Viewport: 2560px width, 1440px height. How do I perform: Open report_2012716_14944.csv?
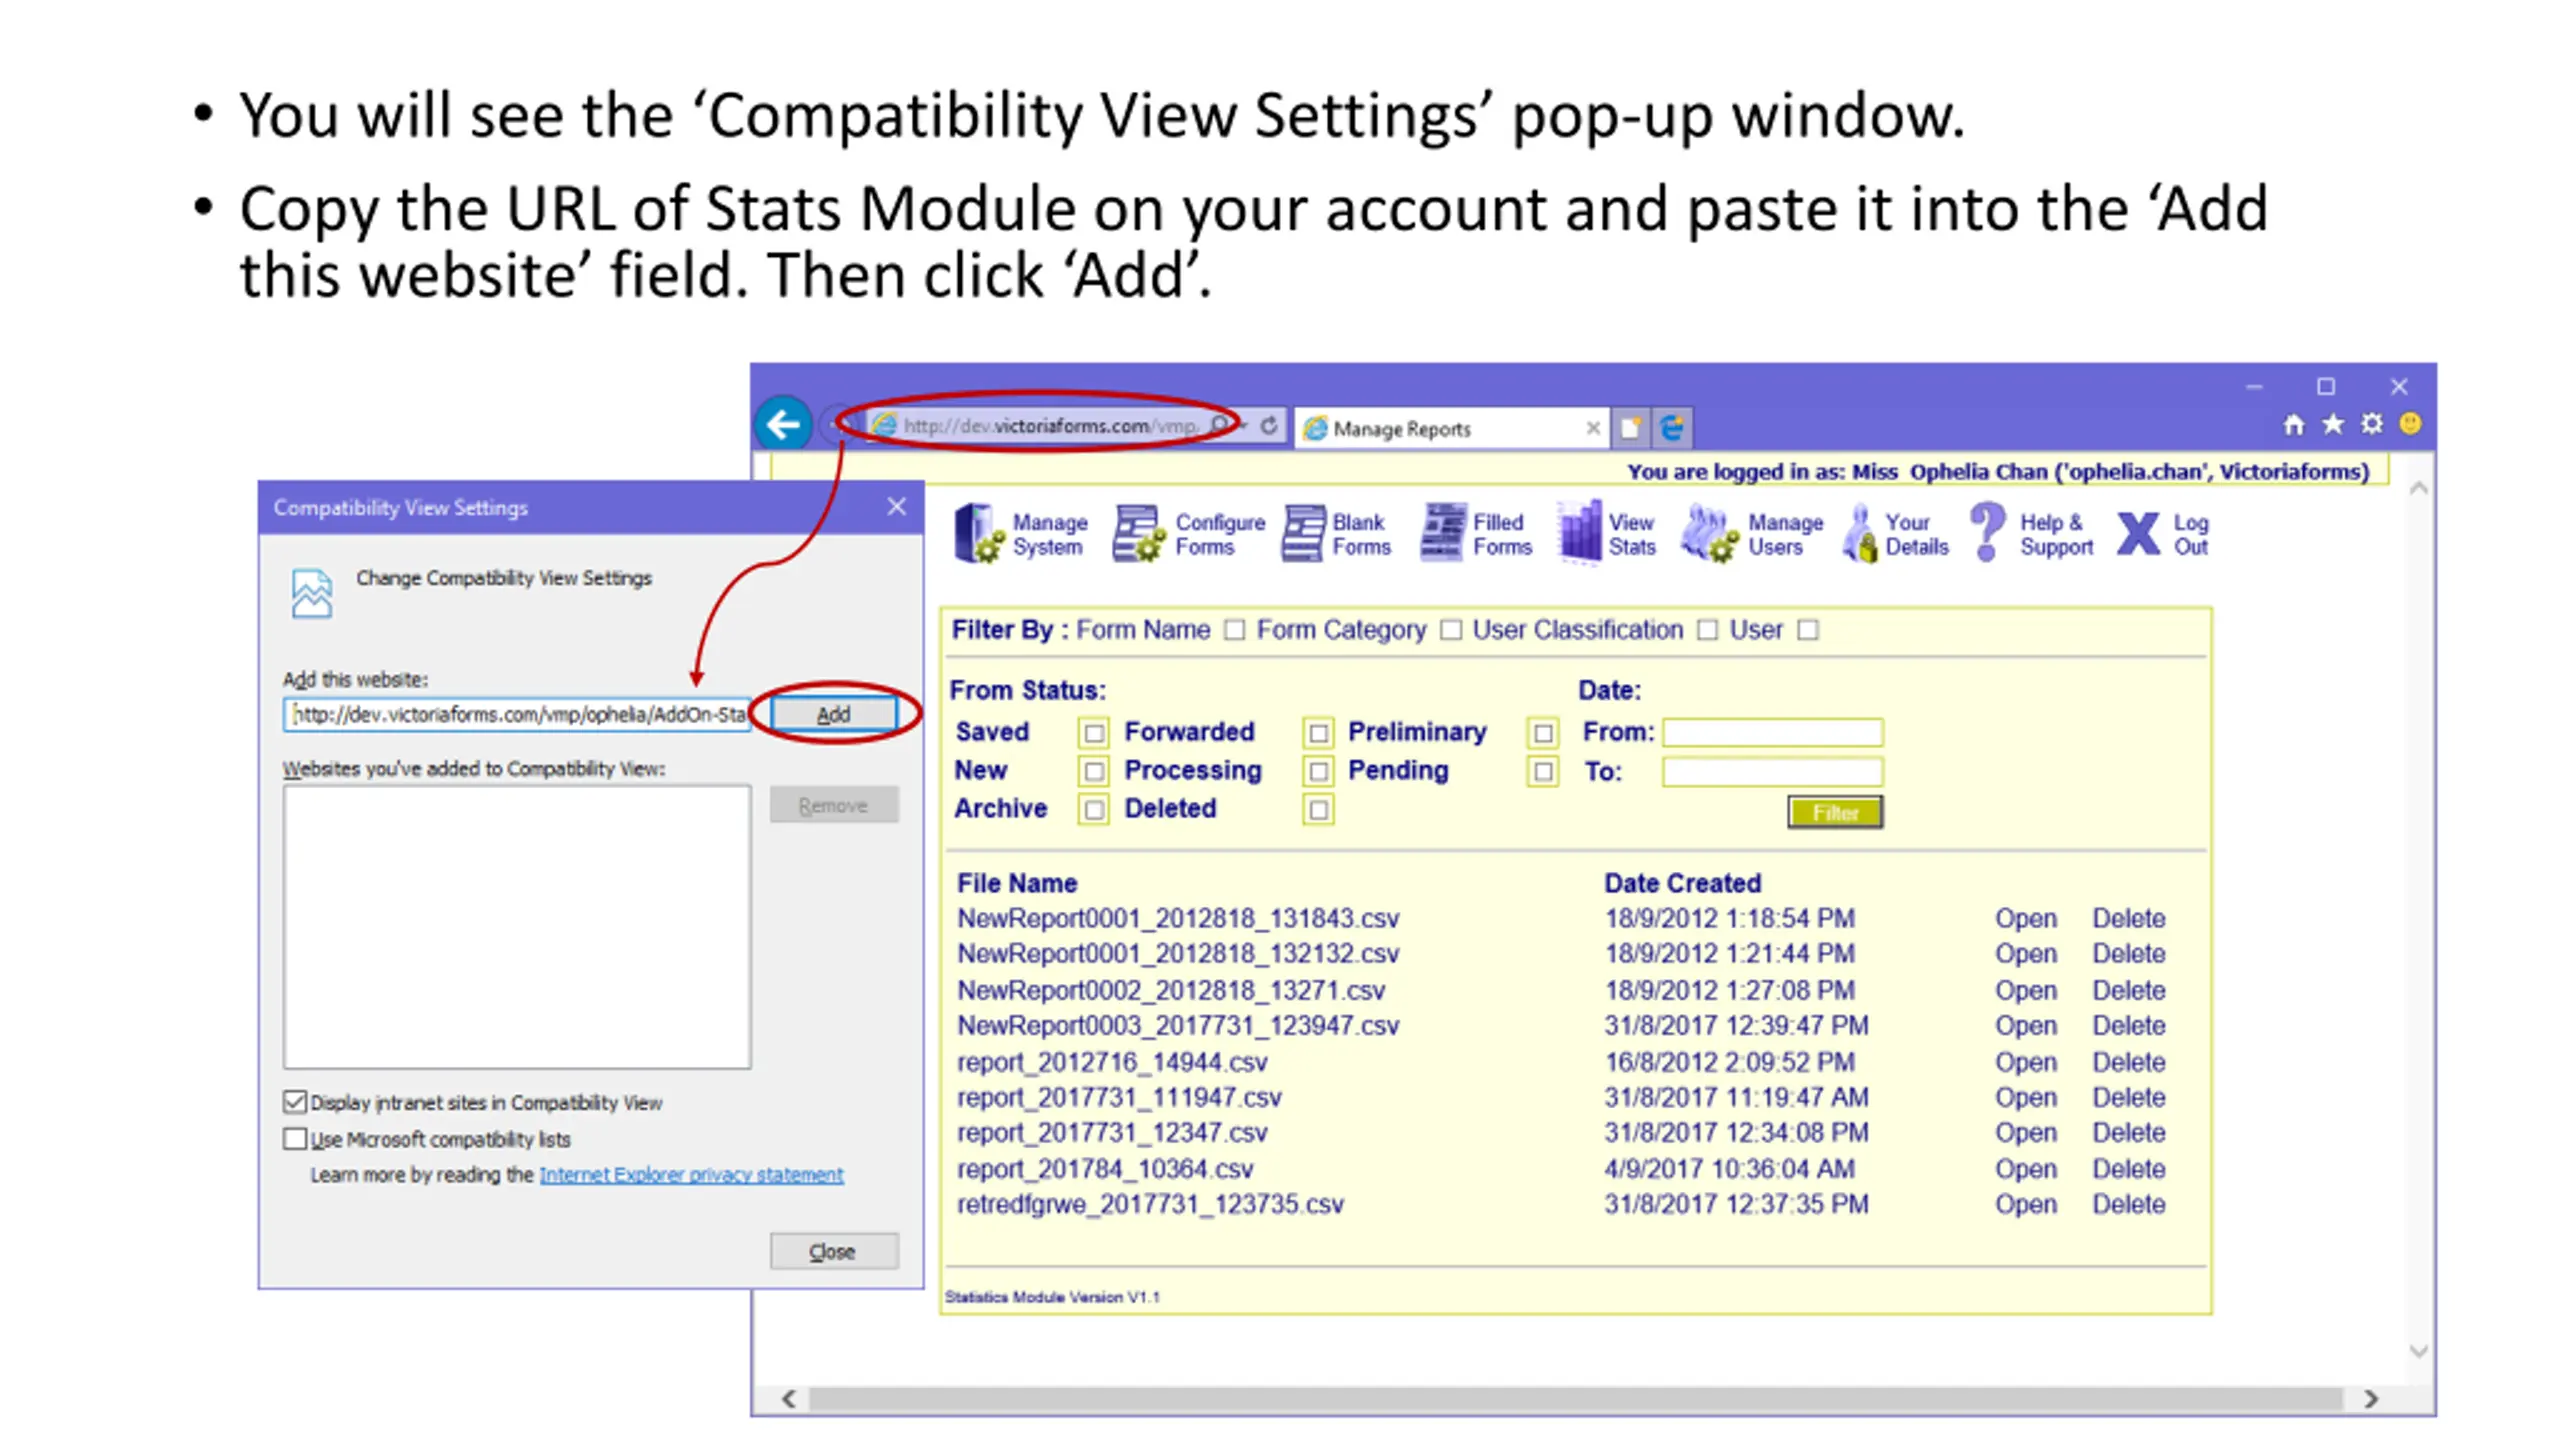tap(2025, 1062)
